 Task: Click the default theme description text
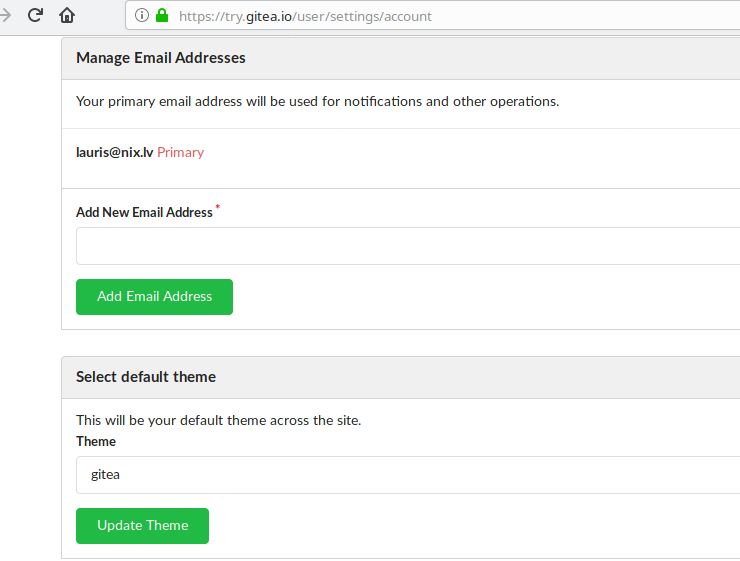pyautogui.click(x=219, y=420)
